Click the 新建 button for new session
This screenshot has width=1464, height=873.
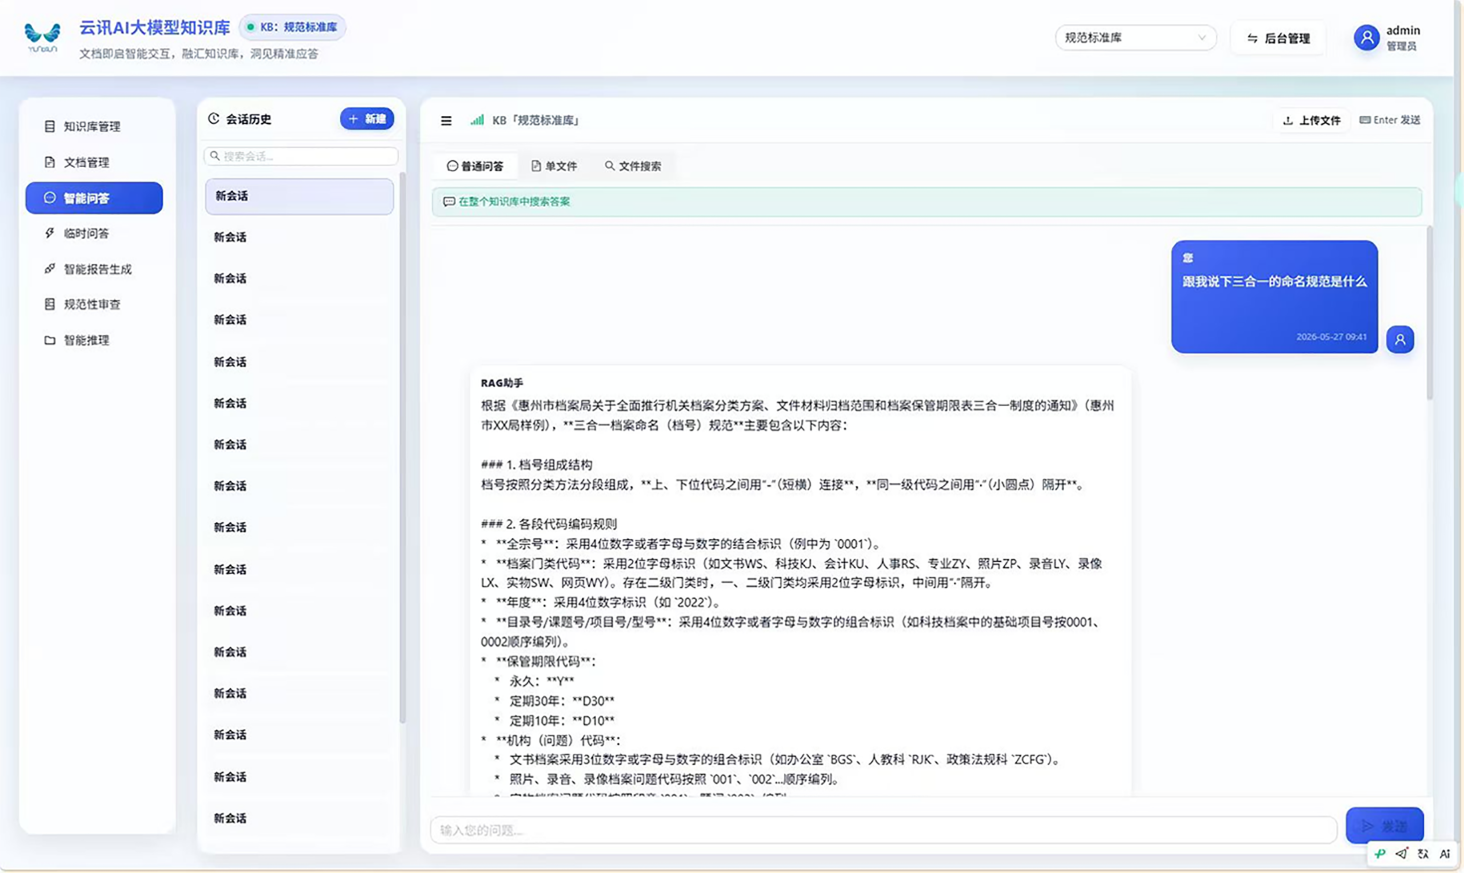pyautogui.click(x=367, y=119)
